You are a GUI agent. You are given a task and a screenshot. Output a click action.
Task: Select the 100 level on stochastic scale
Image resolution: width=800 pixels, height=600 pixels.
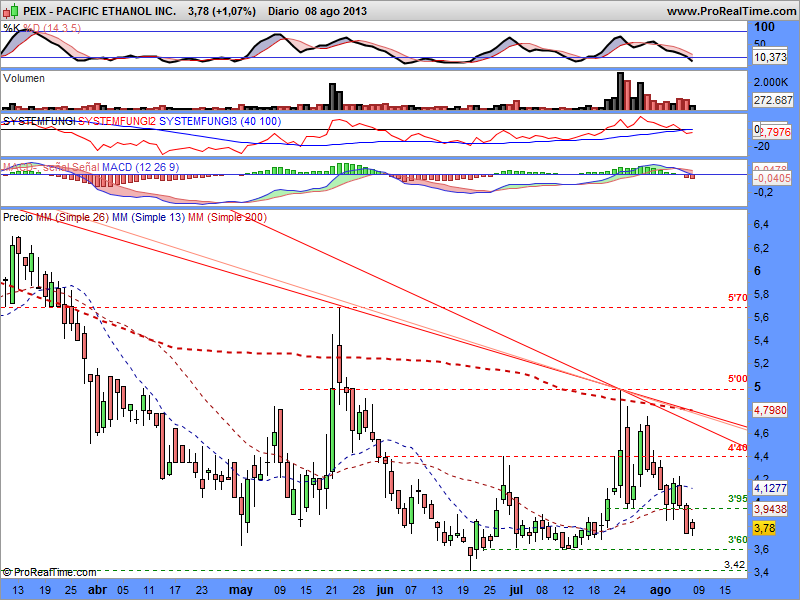tap(765, 27)
